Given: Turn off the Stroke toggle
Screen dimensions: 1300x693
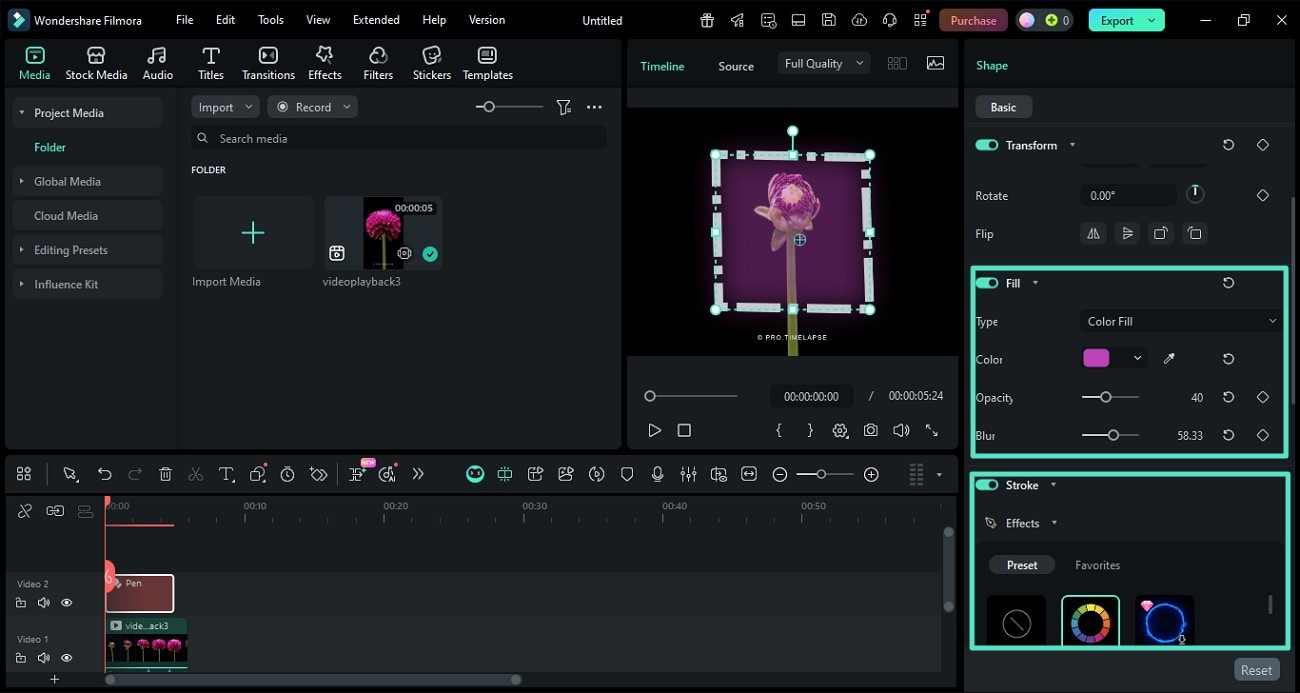Looking at the screenshot, I should 987,485.
